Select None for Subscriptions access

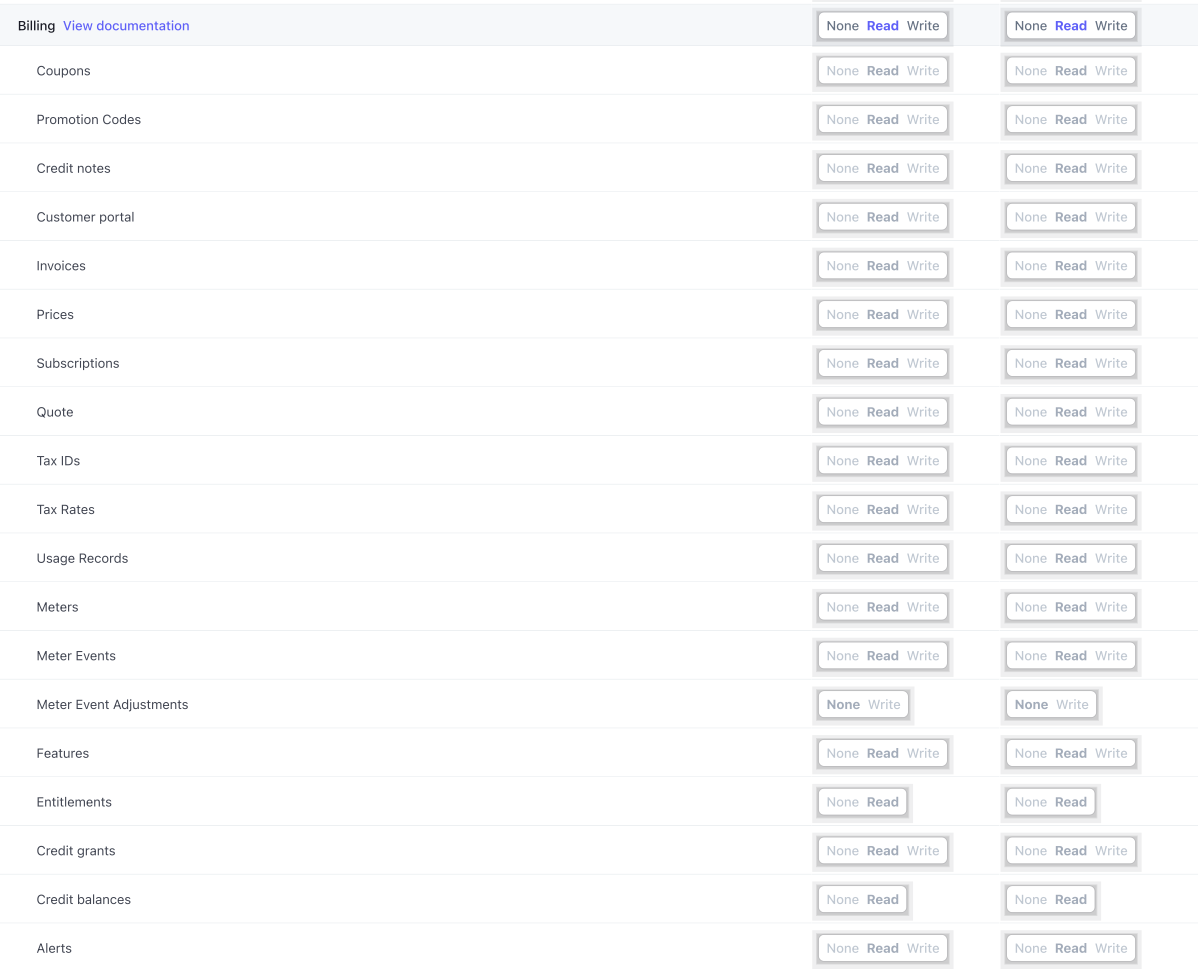842,363
